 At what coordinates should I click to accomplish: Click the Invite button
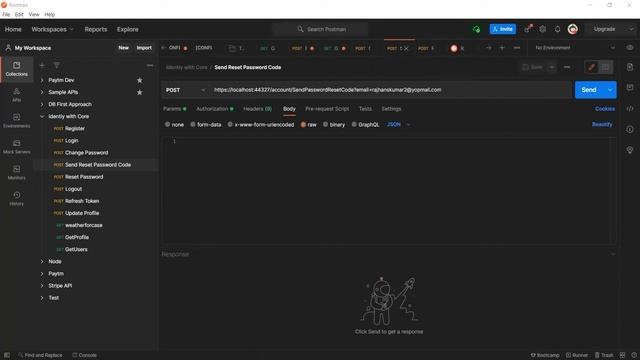[502, 29]
